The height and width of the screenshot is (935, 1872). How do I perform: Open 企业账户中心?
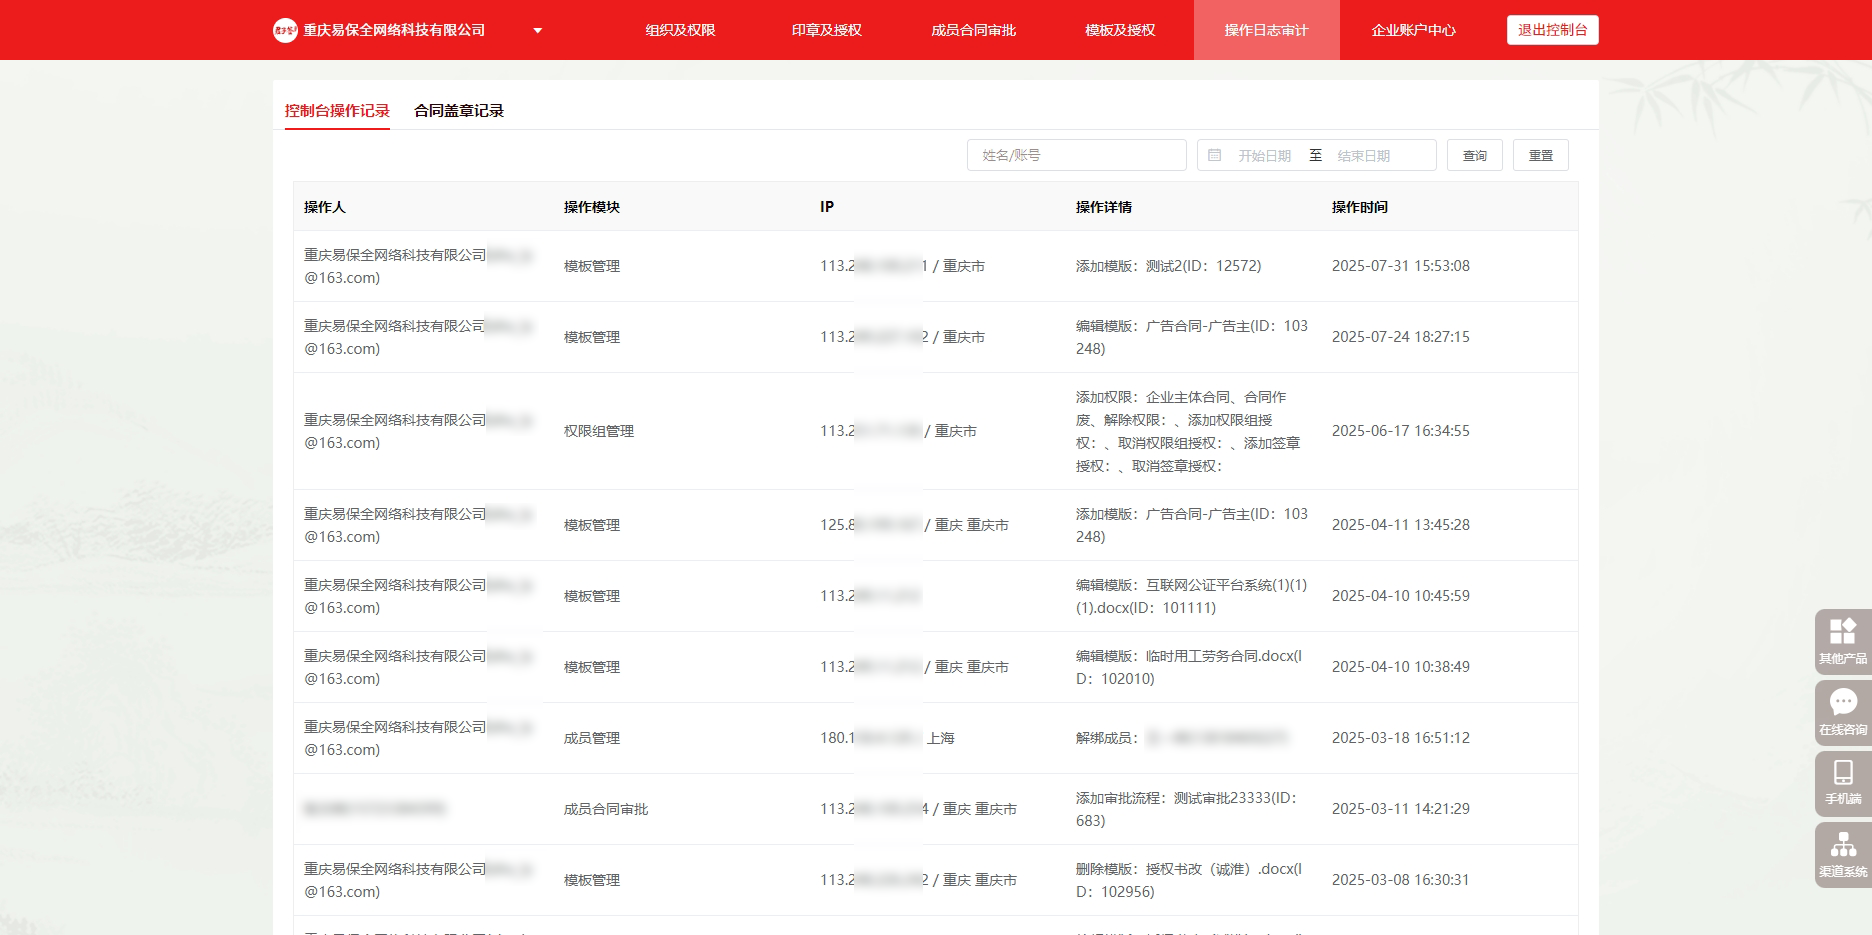pos(1413,30)
